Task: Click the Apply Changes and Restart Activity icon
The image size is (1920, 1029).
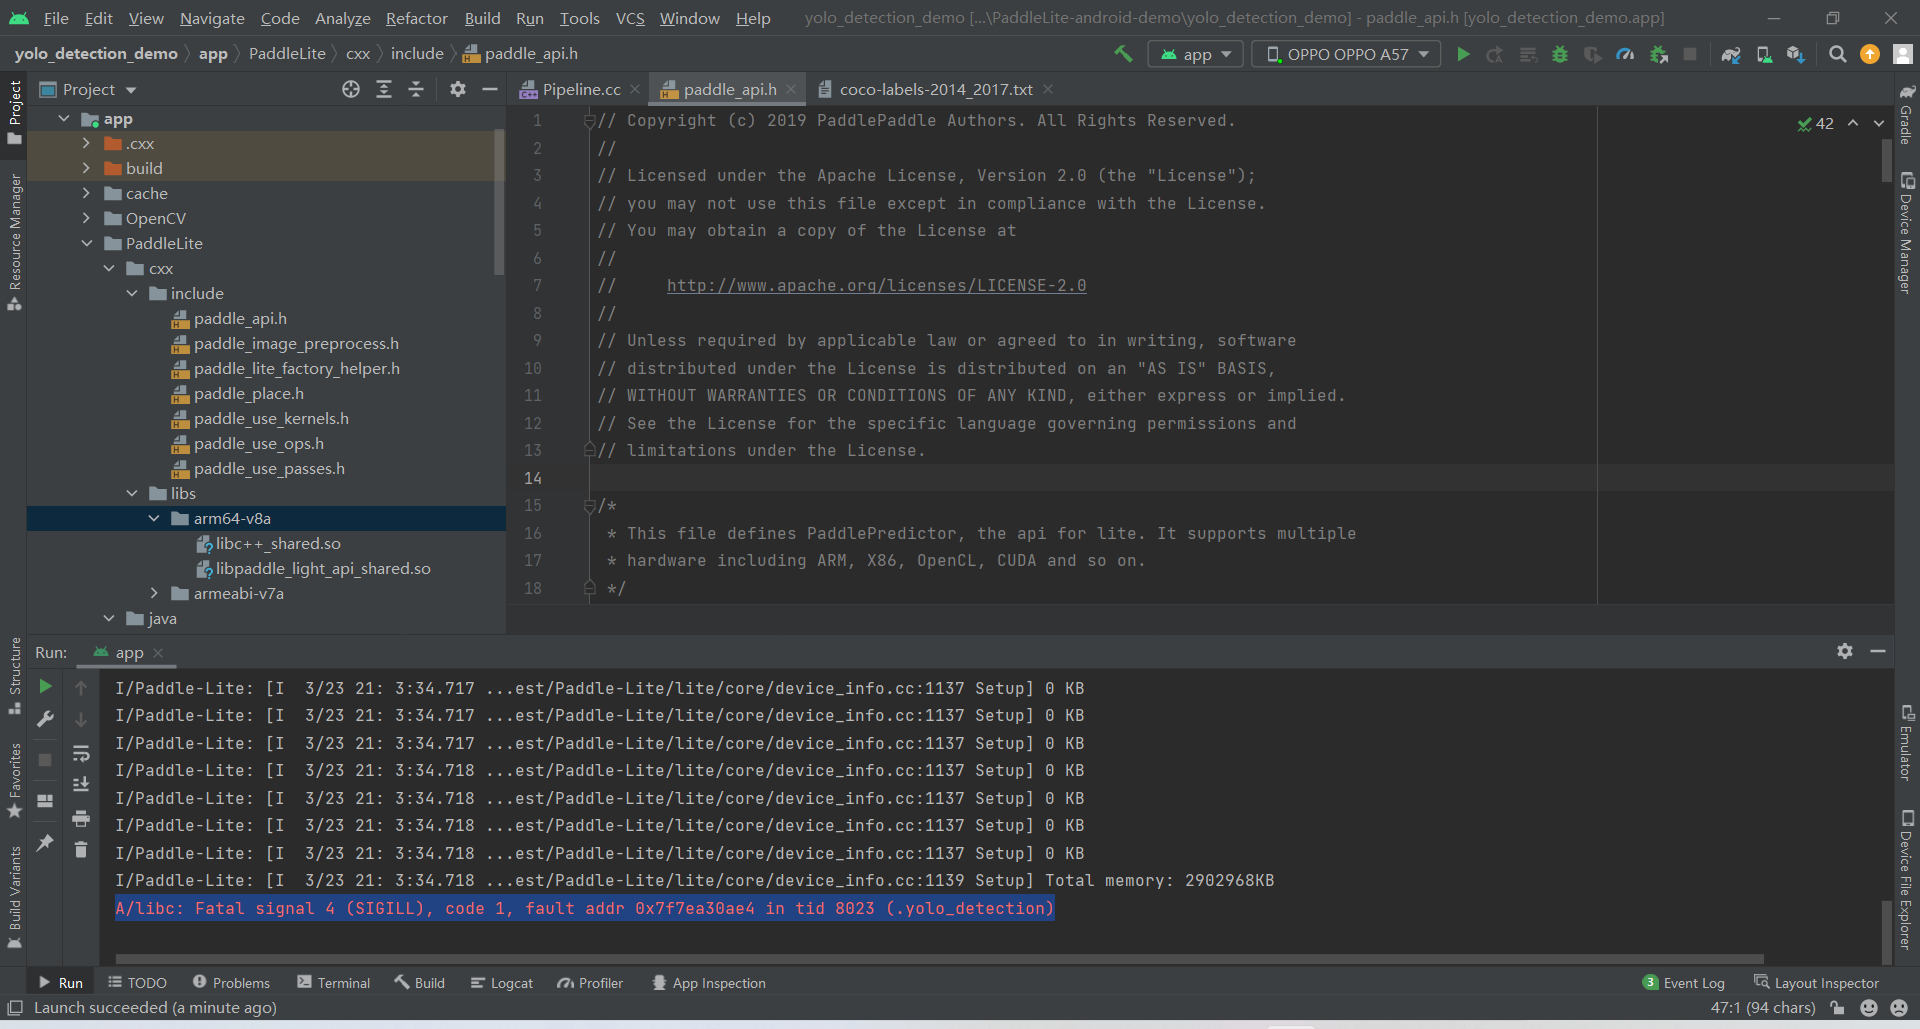Action: [x=1495, y=54]
